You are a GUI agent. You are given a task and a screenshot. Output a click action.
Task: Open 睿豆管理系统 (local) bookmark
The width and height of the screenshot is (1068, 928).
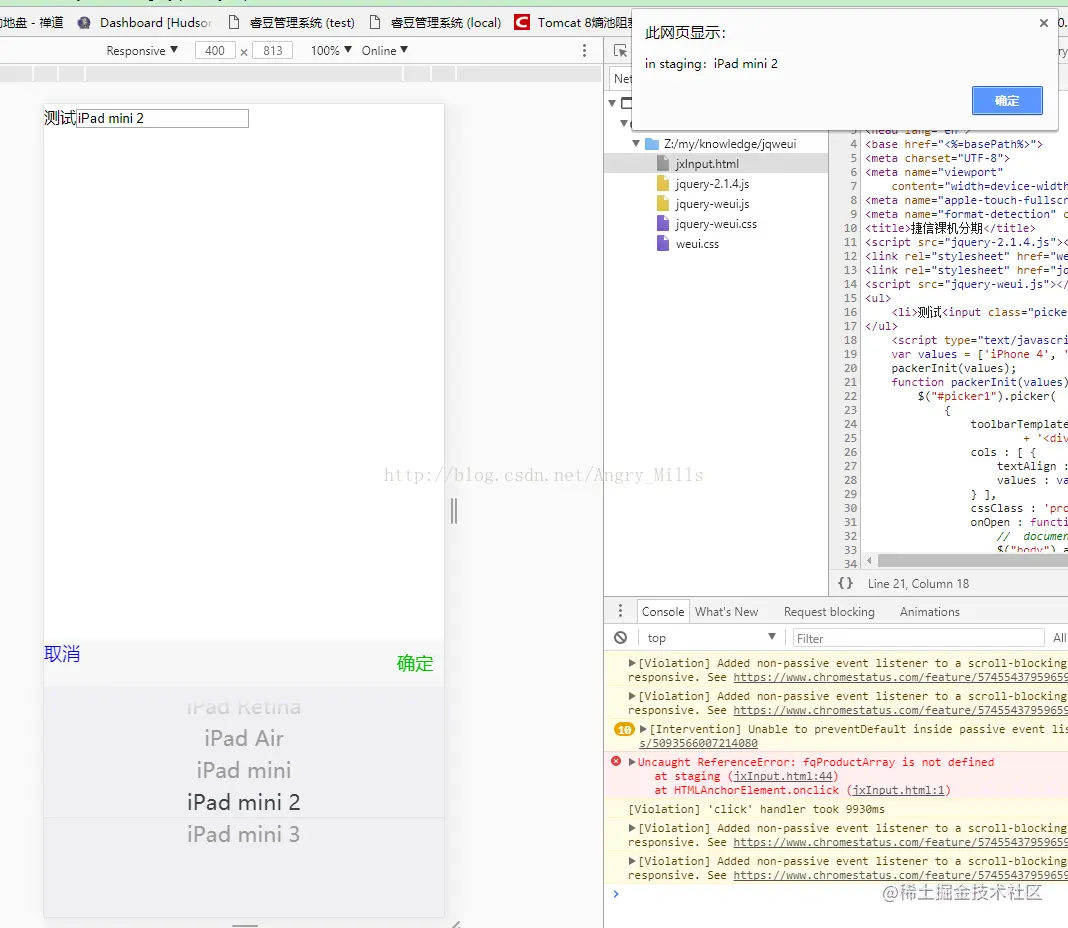436,22
